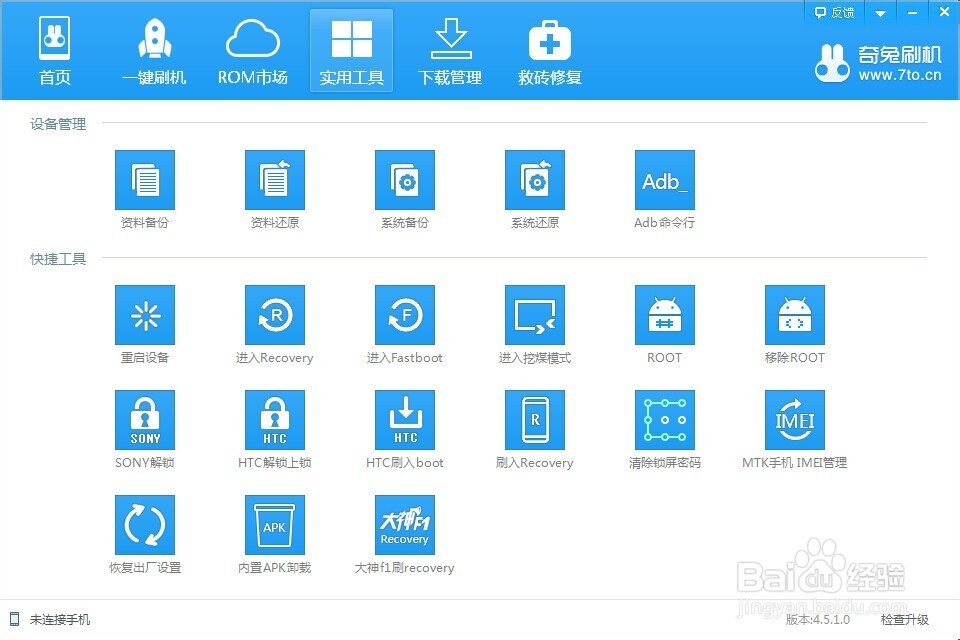The image size is (960, 640).
Task: Close the 奇兔刷机 window
Action: point(944,12)
